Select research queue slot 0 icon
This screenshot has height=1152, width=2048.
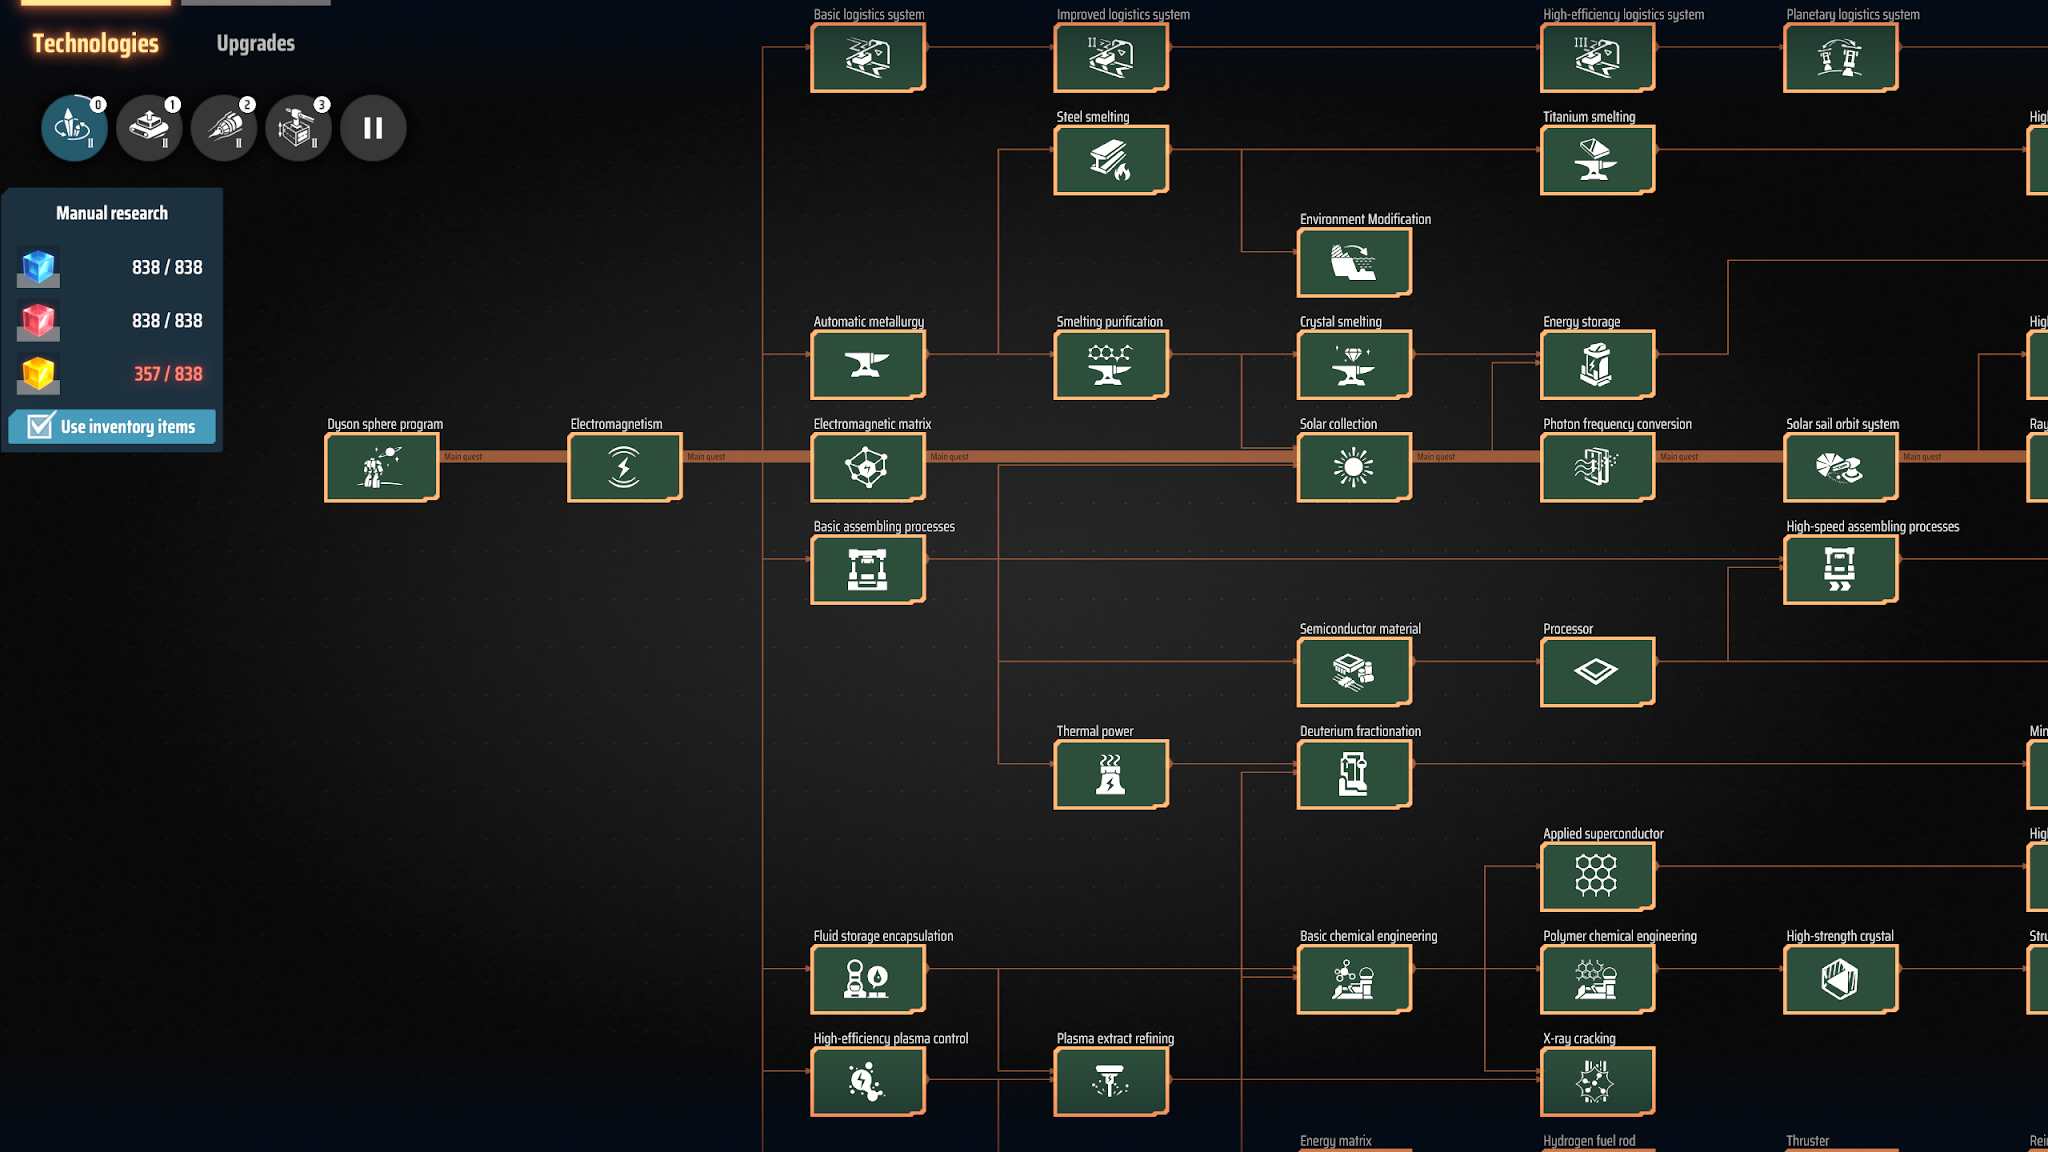(x=74, y=128)
